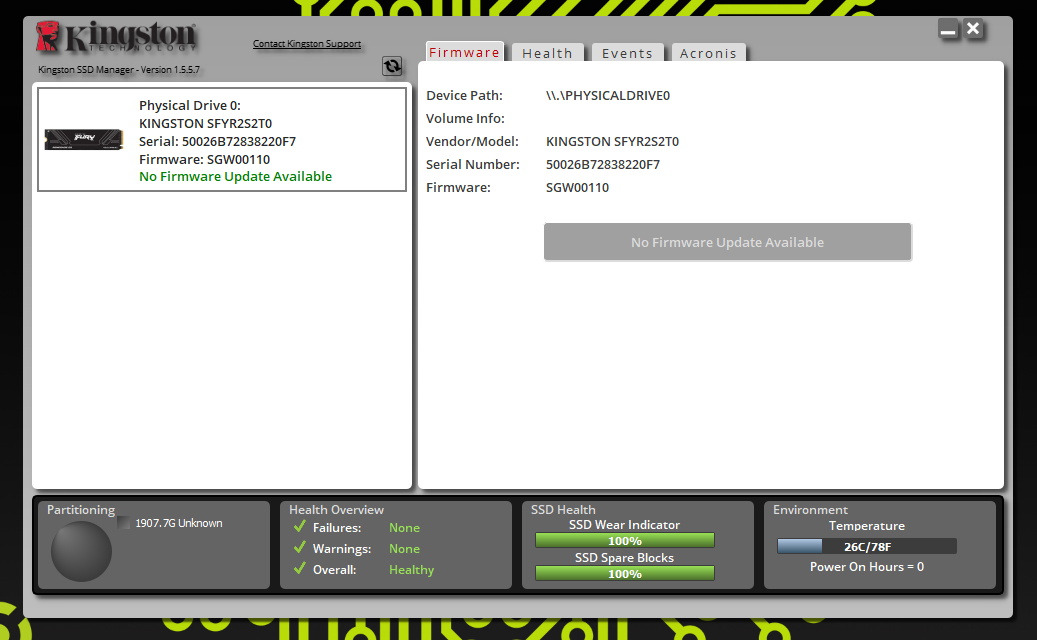
Task: Click the partitioning pie chart
Action: tap(81, 551)
